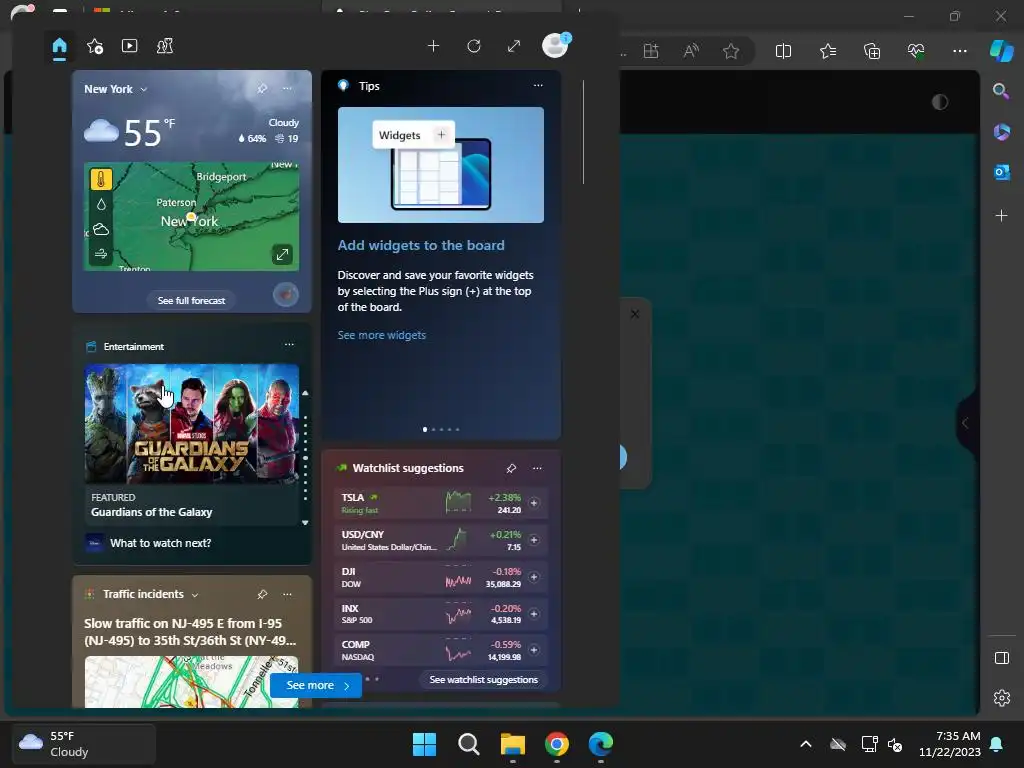Open Windows Start menu
The image size is (1024, 768).
coord(424,744)
